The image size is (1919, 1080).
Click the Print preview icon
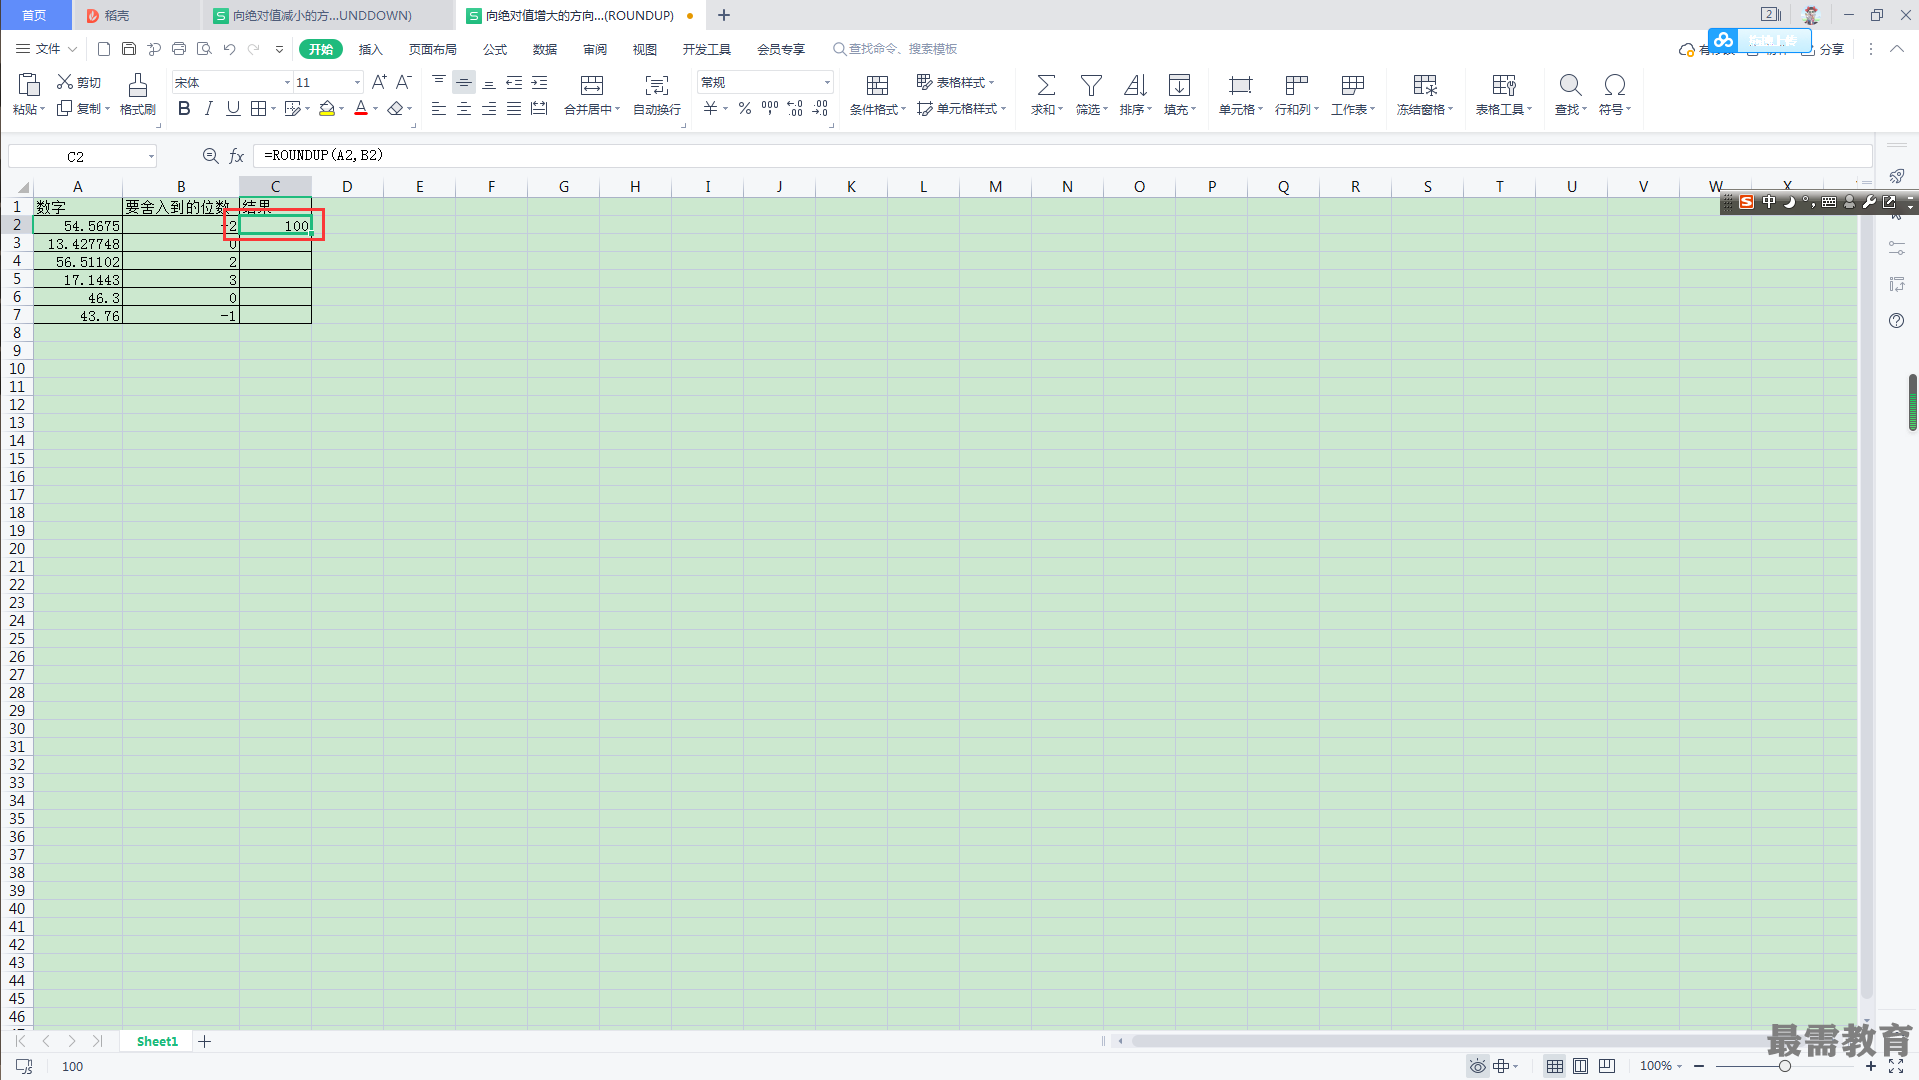click(204, 48)
